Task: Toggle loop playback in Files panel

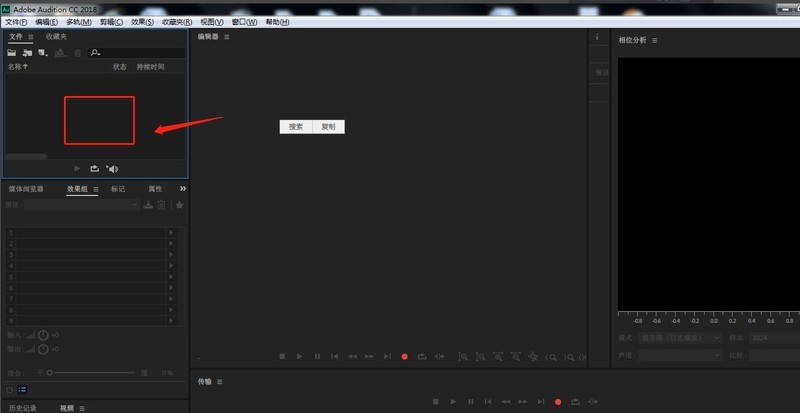Action: pyautogui.click(x=95, y=169)
